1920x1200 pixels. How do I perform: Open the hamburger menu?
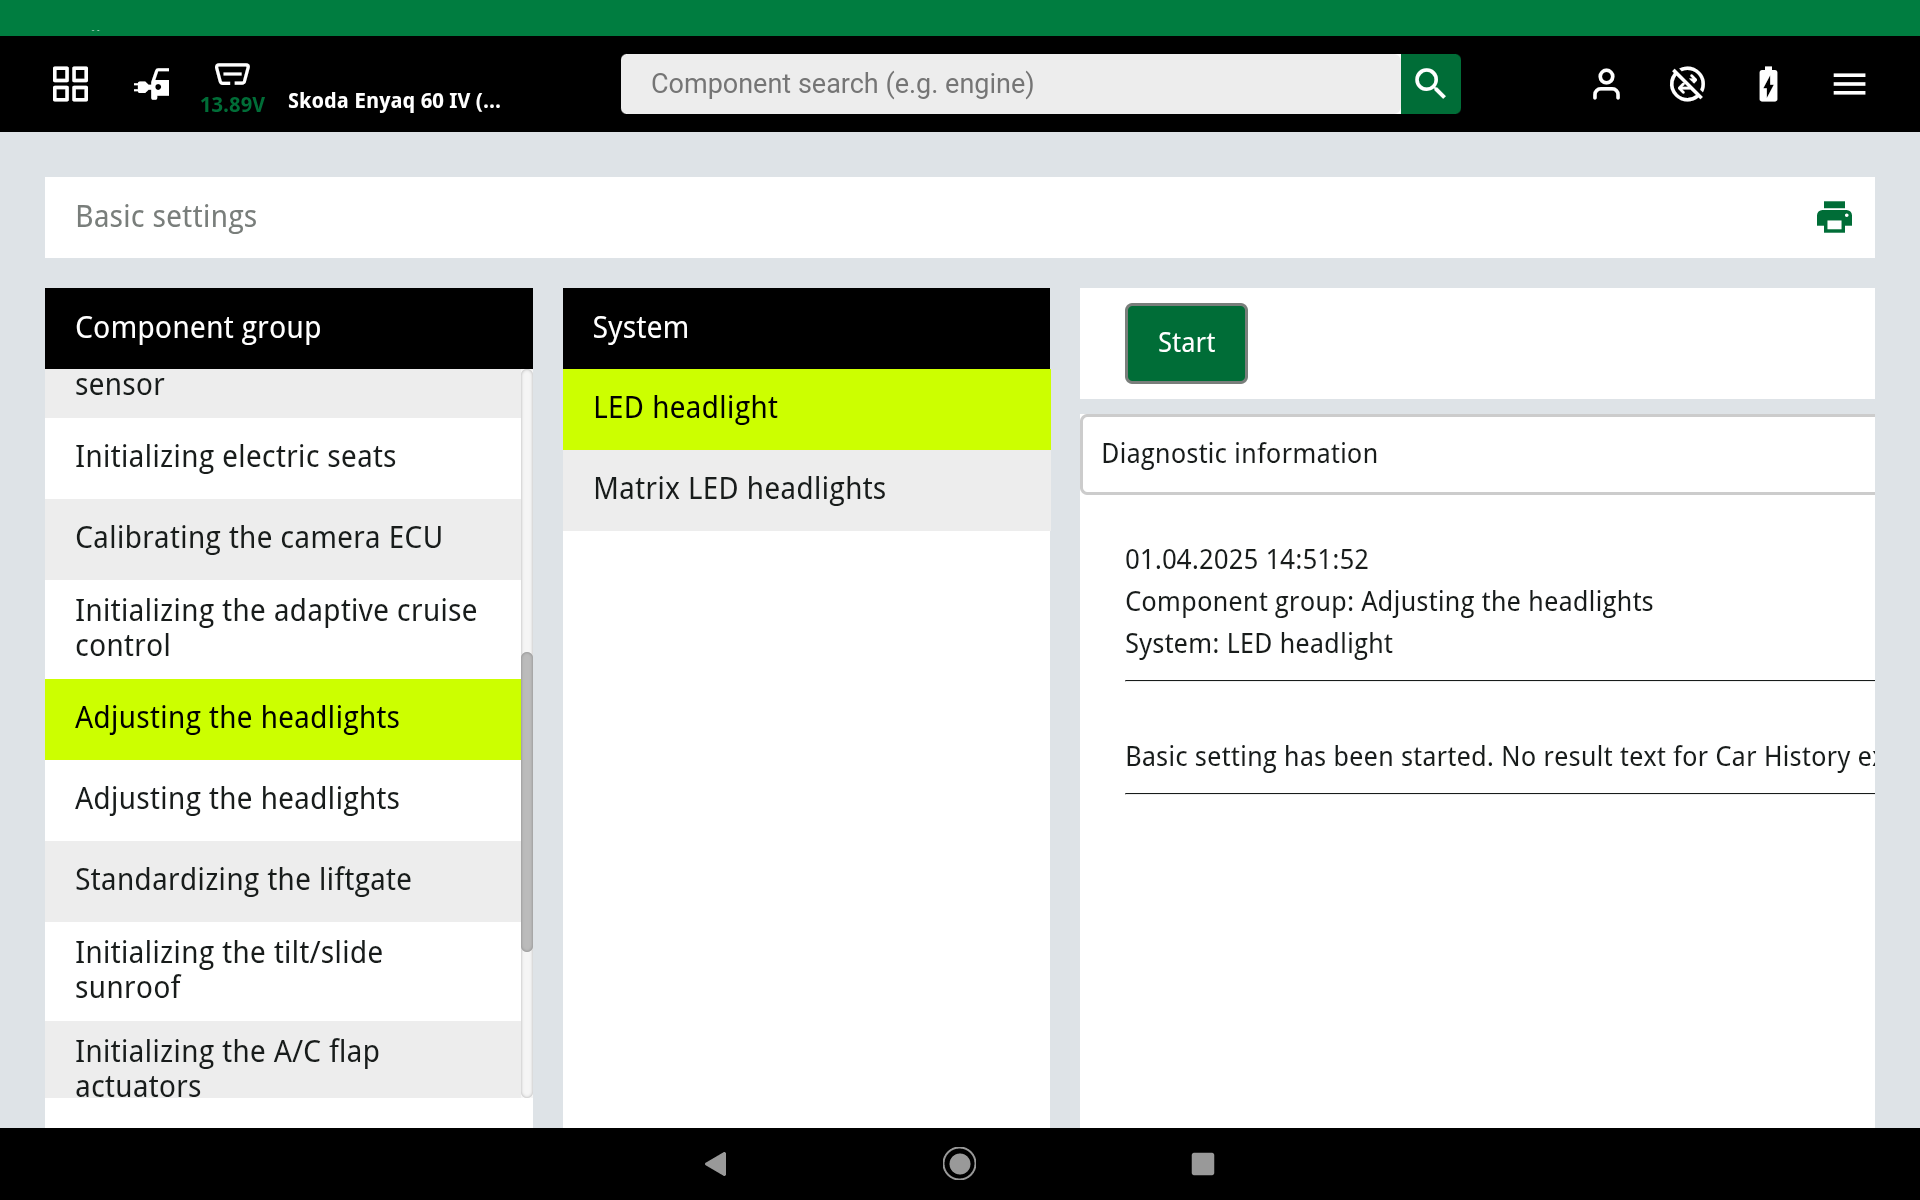(1849, 84)
